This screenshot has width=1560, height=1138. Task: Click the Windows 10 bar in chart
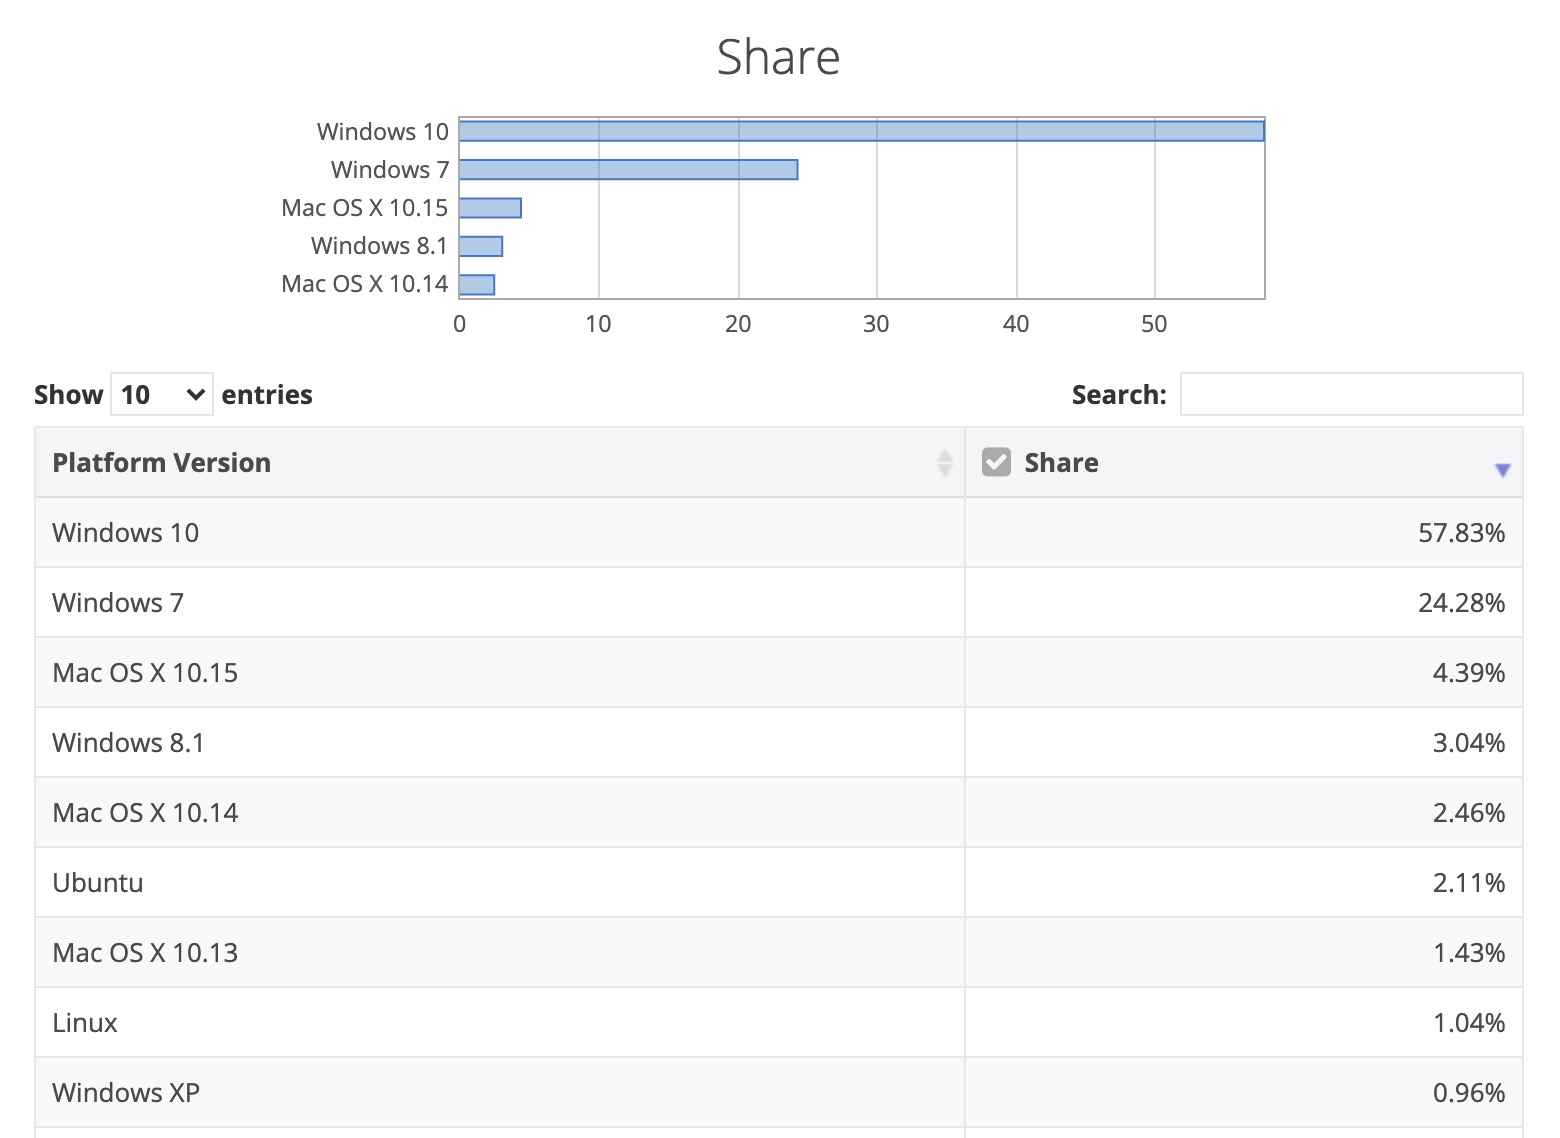(861, 131)
